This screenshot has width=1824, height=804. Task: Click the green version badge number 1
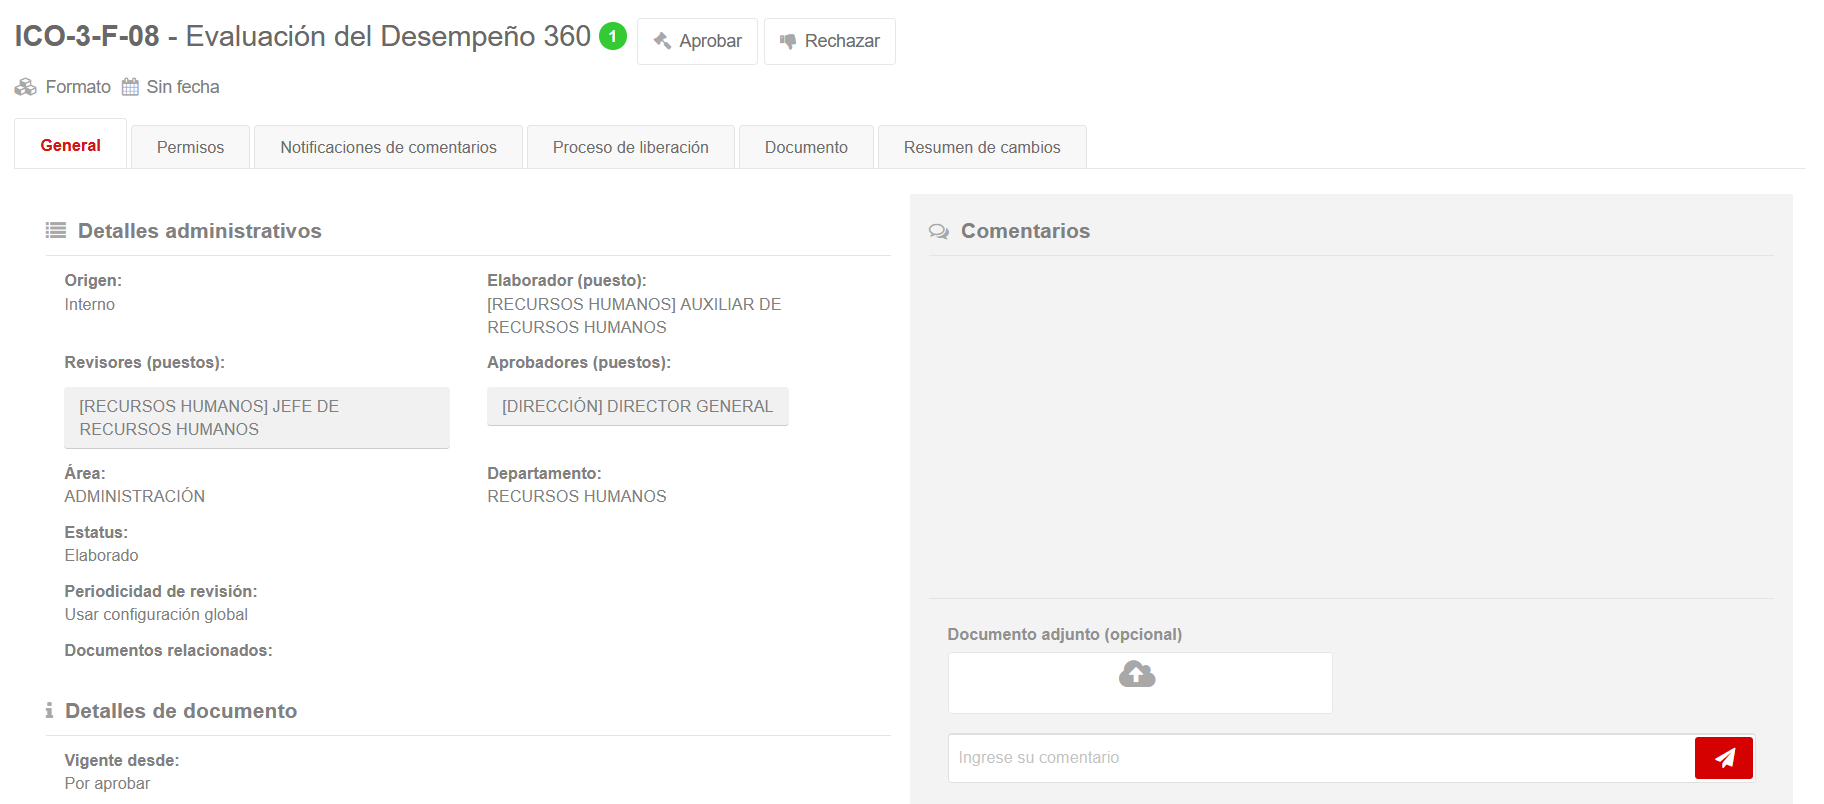tap(612, 36)
